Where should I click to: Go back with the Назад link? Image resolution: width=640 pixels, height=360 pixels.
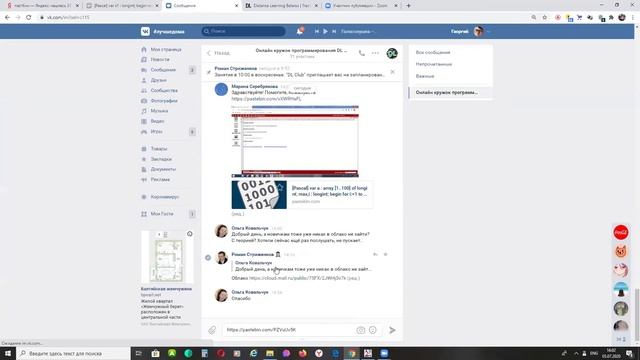(218, 53)
